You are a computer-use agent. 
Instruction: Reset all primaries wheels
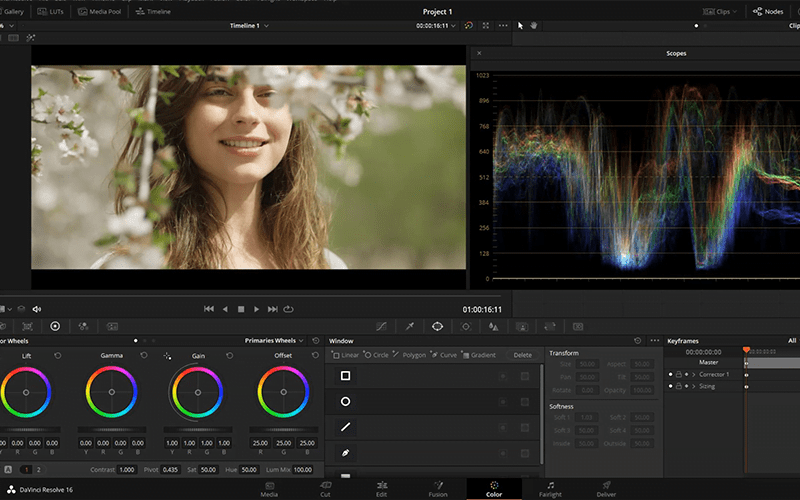tap(316, 341)
